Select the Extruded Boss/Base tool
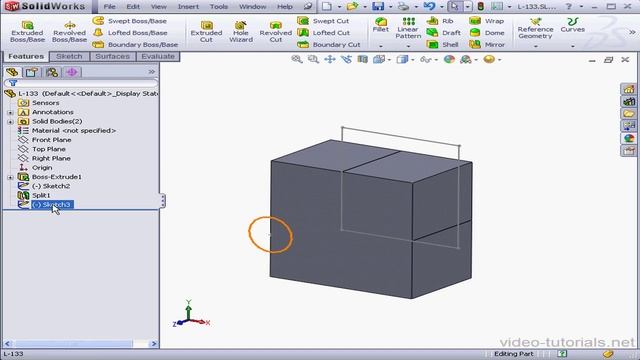640x360 pixels. (27, 31)
